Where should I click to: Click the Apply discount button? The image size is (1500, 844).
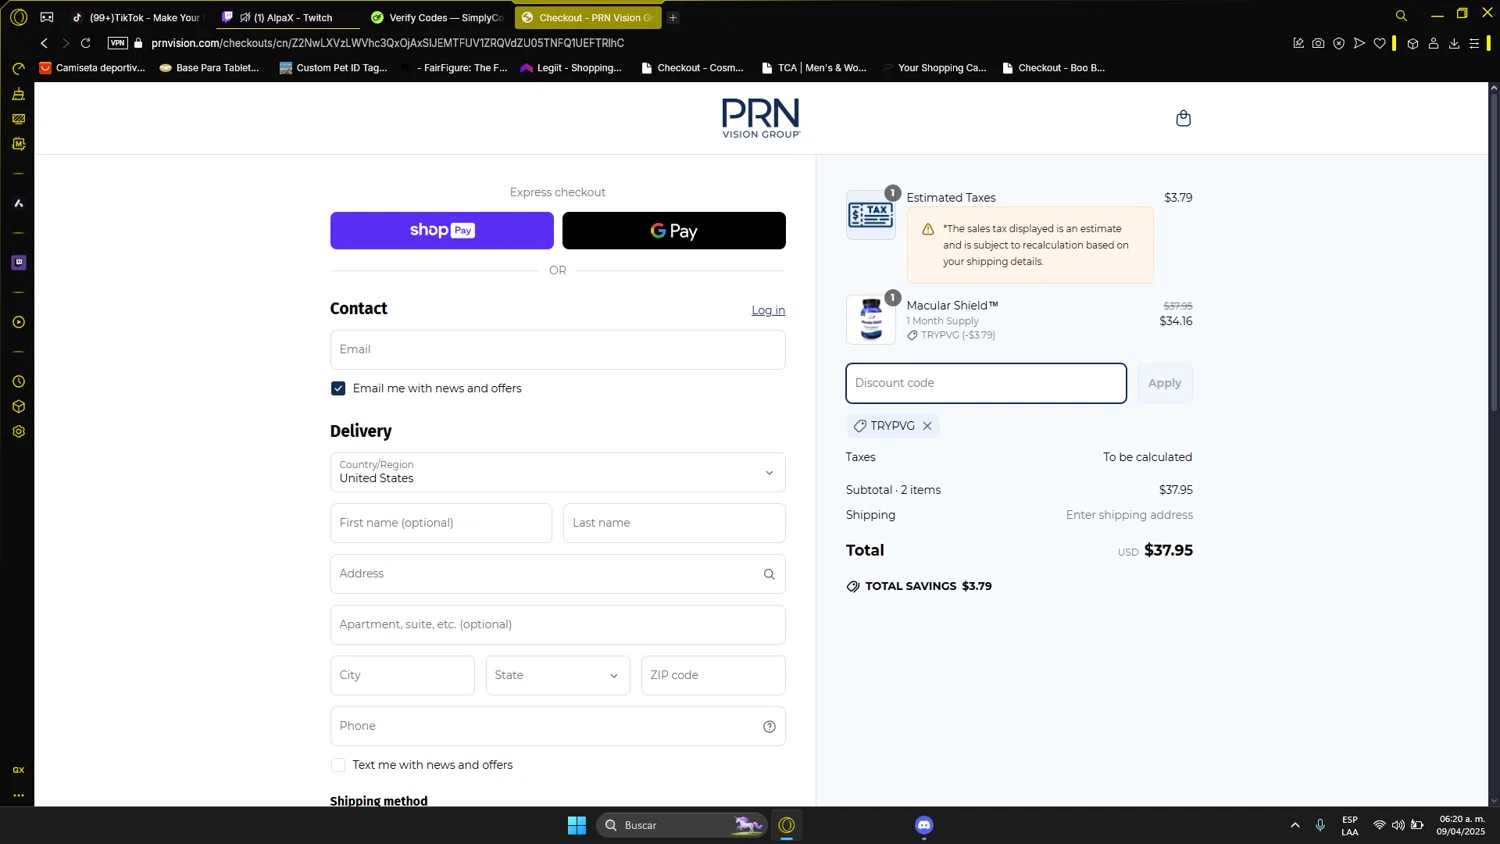point(1164,383)
